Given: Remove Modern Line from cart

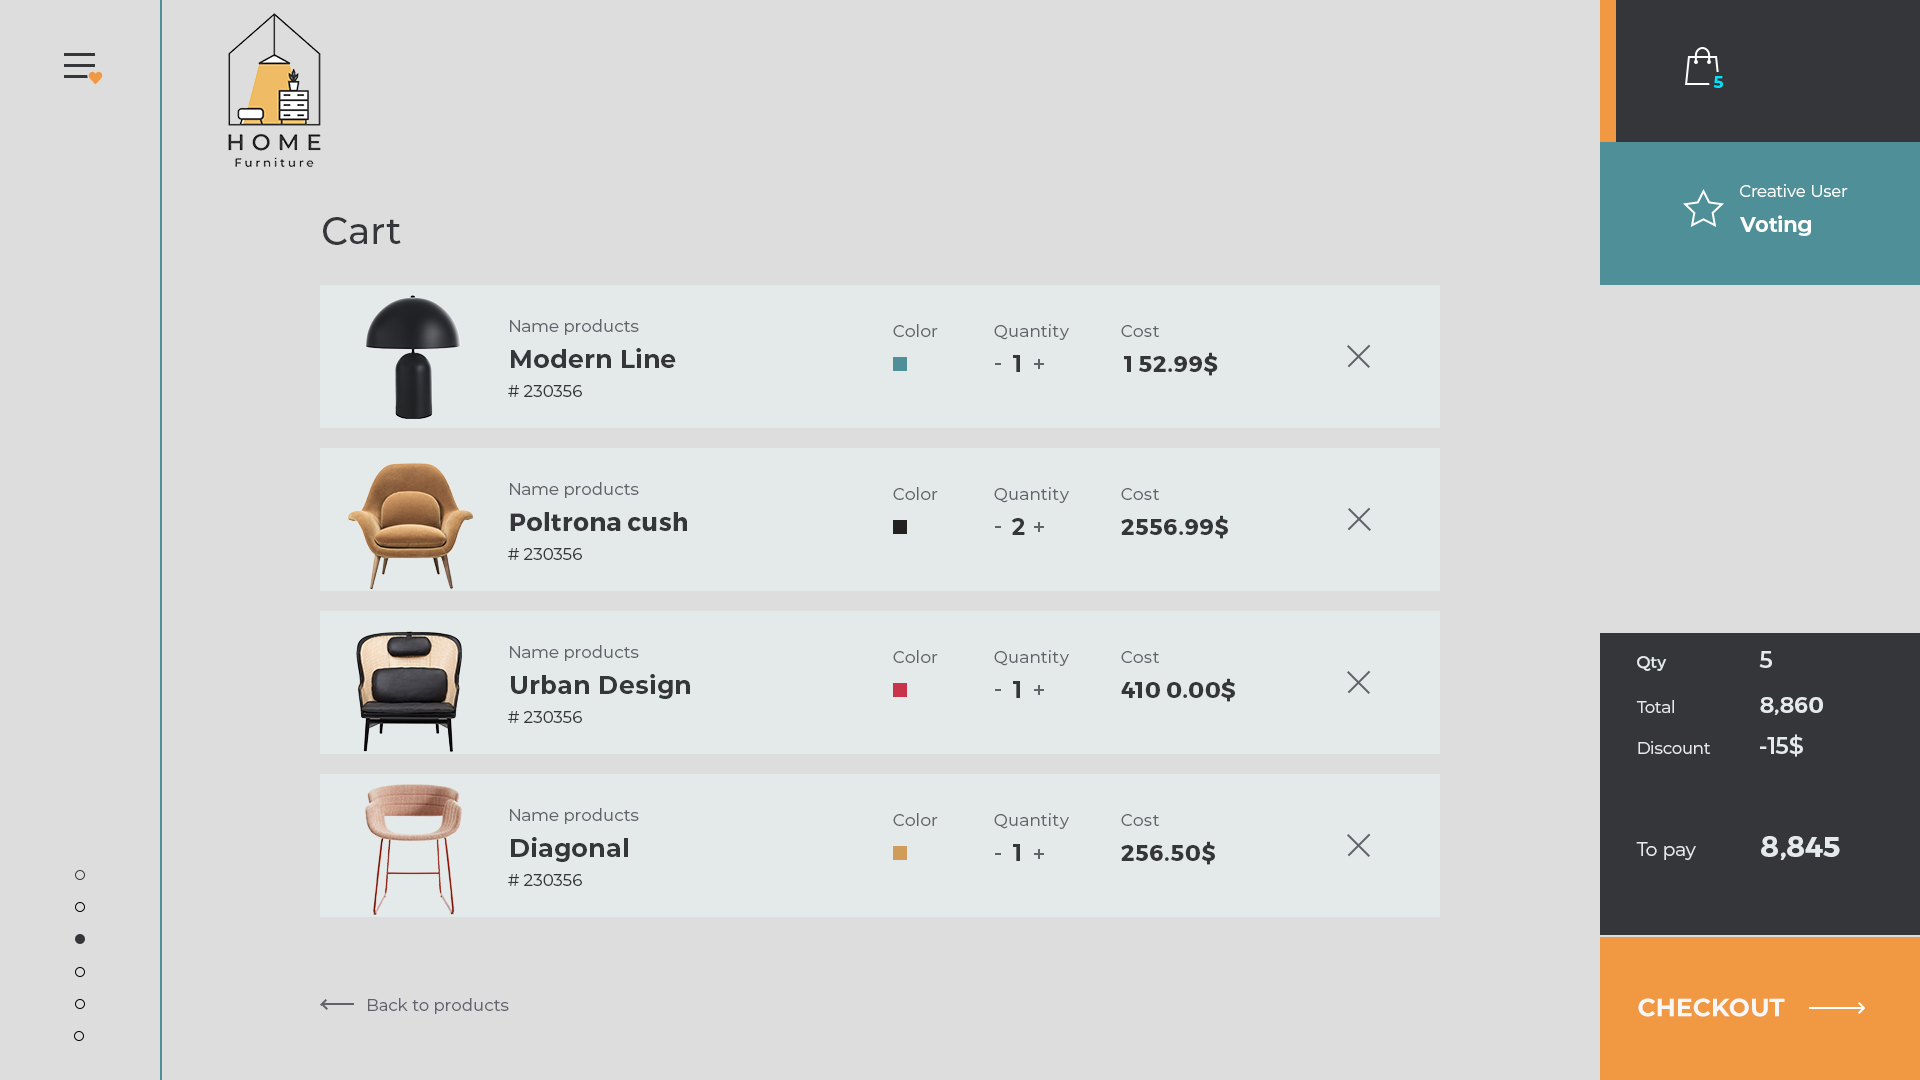Looking at the screenshot, I should (1358, 357).
